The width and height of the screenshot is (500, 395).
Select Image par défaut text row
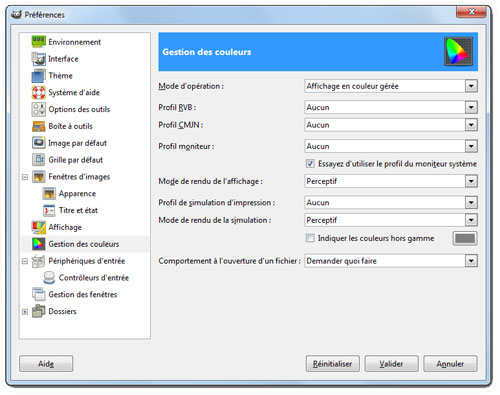pyautogui.click(x=77, y=143)
